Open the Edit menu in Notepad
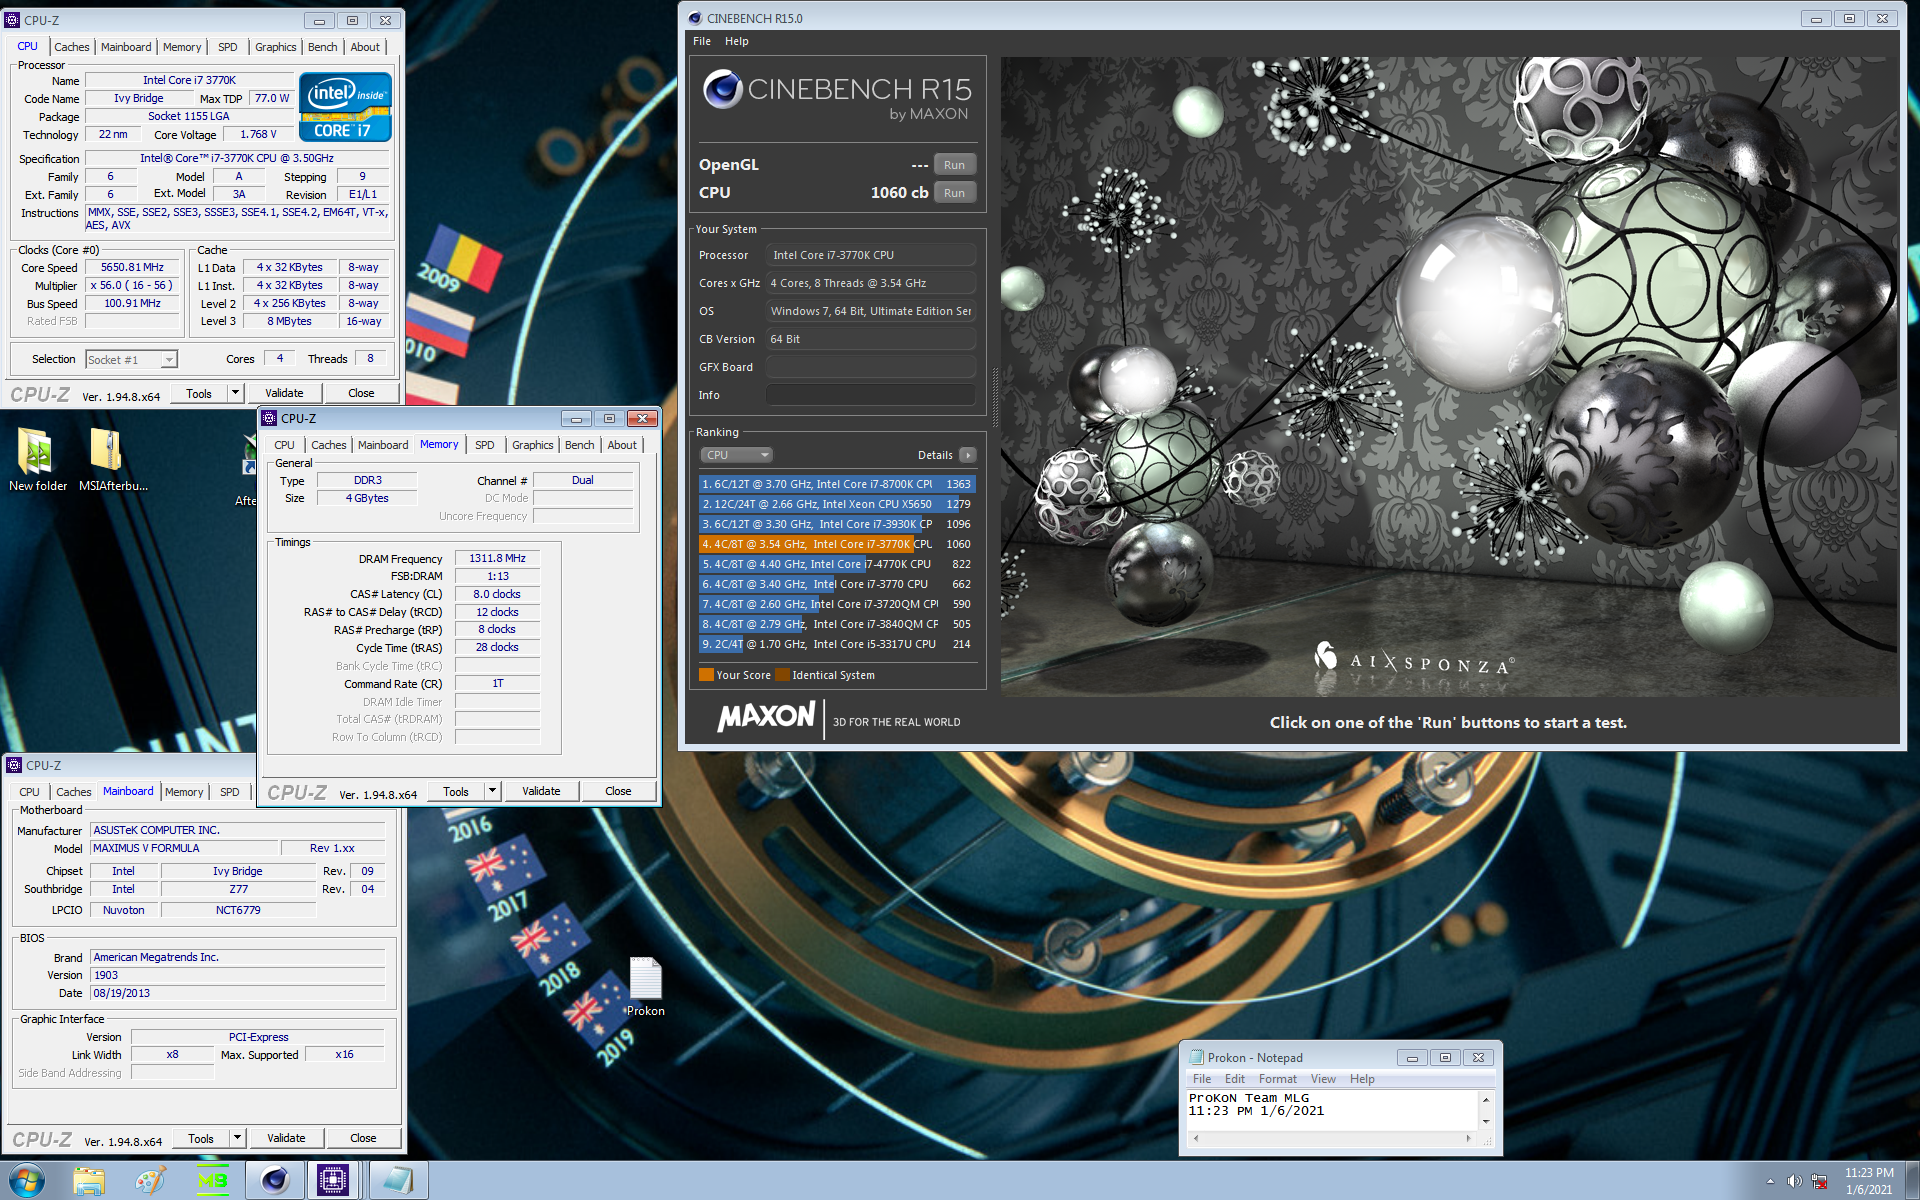Image resolution: width=1920 pixels, height=1200 pixels. [x=1235, y=1079]
